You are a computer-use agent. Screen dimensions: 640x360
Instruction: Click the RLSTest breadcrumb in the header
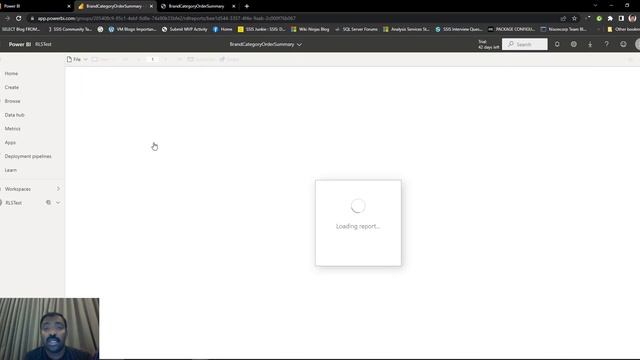(43, 44)
